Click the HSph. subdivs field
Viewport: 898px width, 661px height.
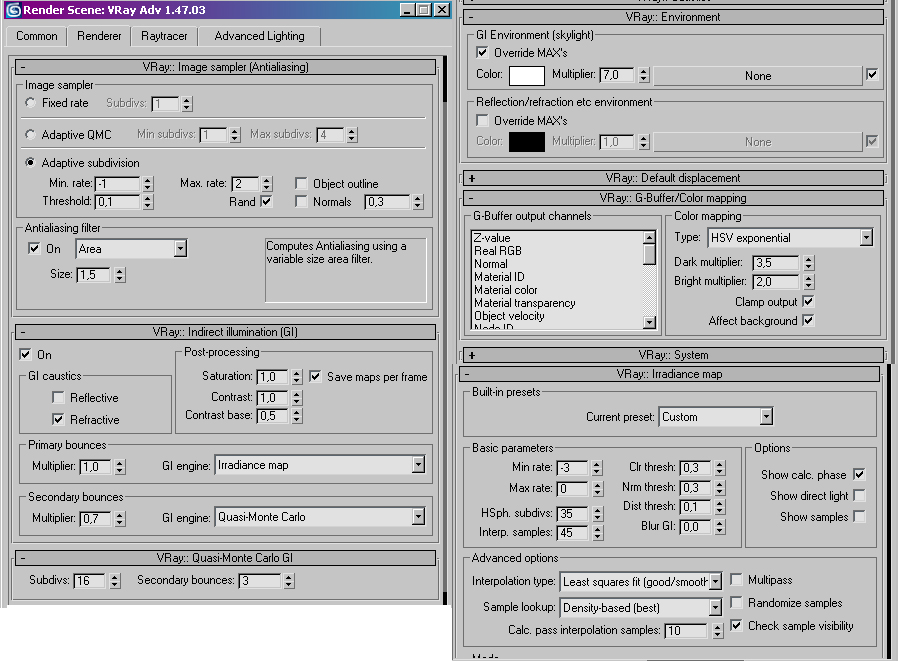pos(573,514)
